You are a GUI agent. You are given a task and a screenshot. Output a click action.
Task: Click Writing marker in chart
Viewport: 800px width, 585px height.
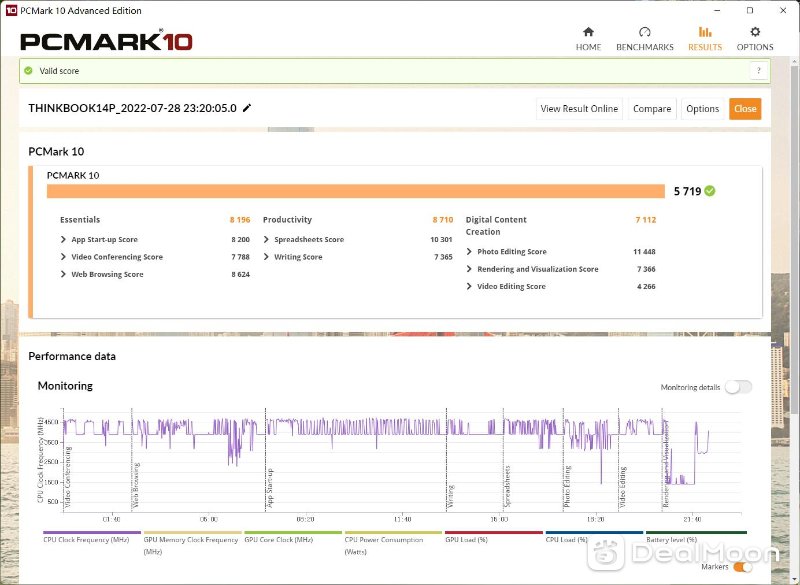pos(451,496)
